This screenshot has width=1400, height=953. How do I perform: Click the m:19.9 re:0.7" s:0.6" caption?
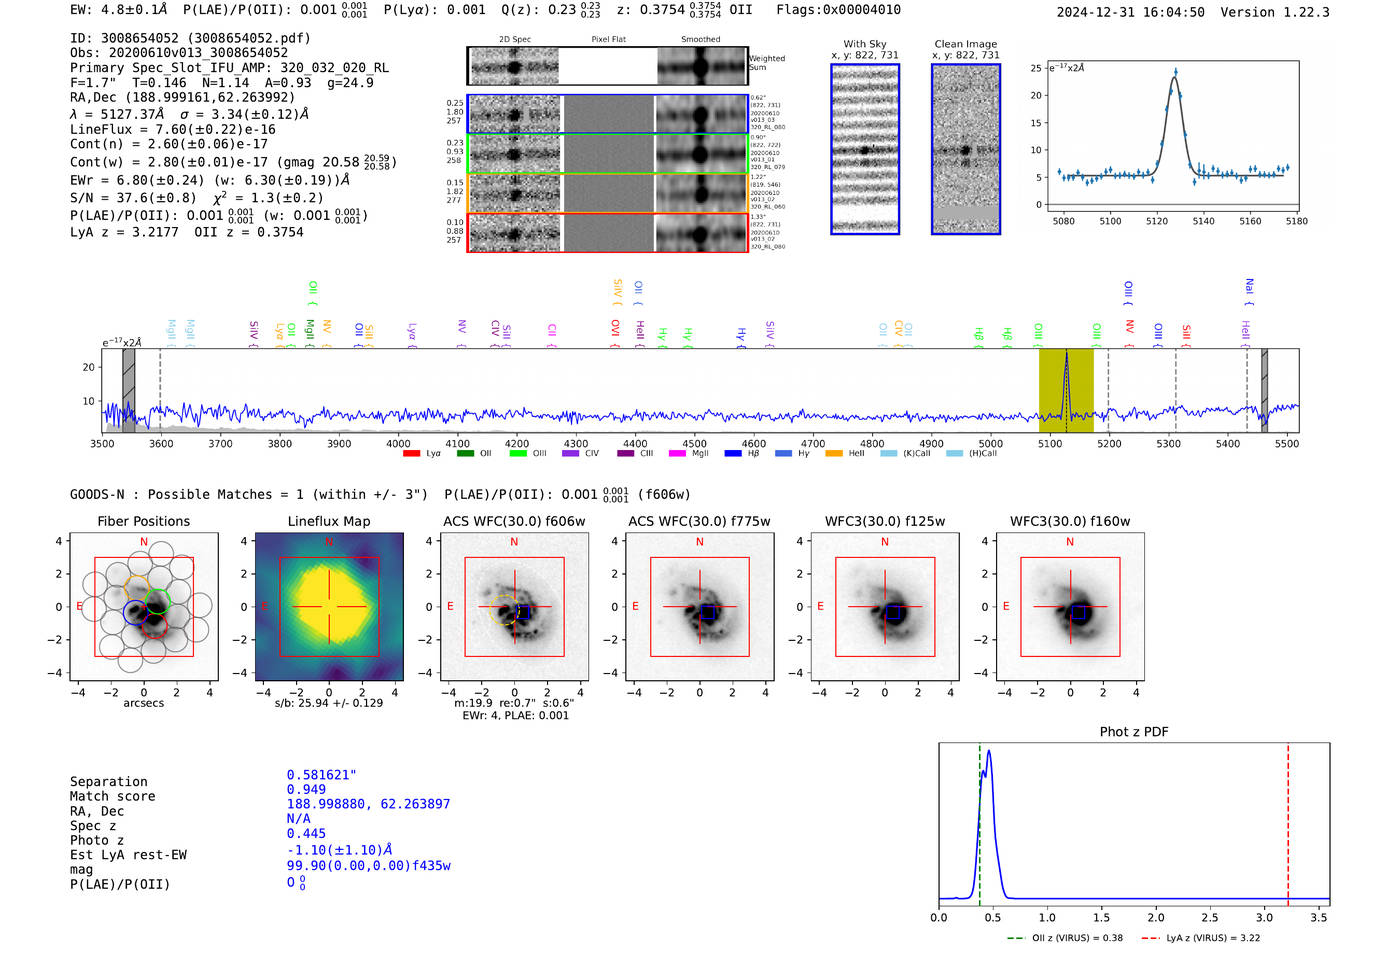pos(514,703)
